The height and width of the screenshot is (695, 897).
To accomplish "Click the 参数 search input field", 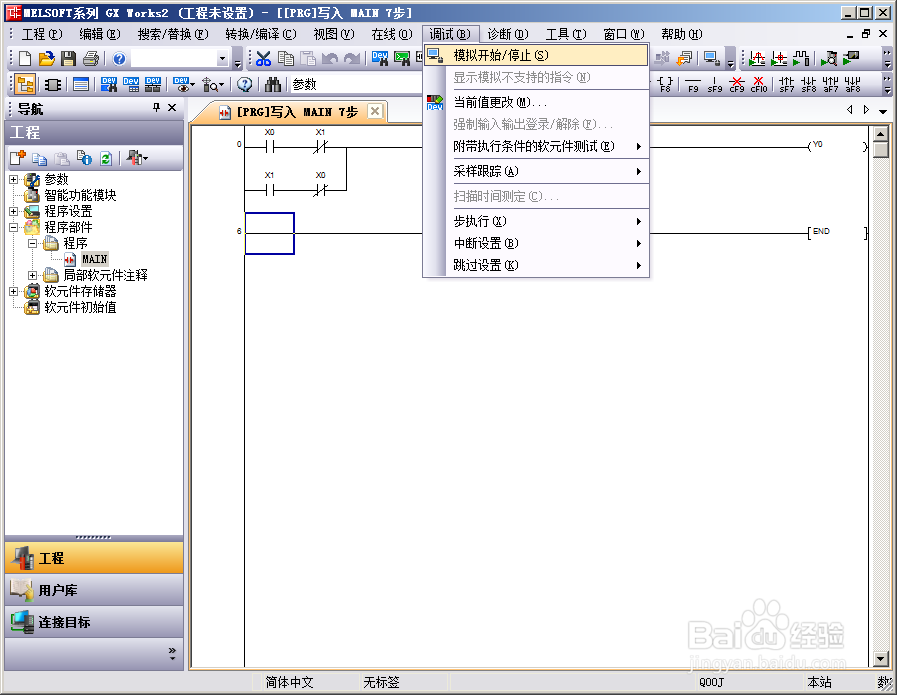I will [356, 85].
